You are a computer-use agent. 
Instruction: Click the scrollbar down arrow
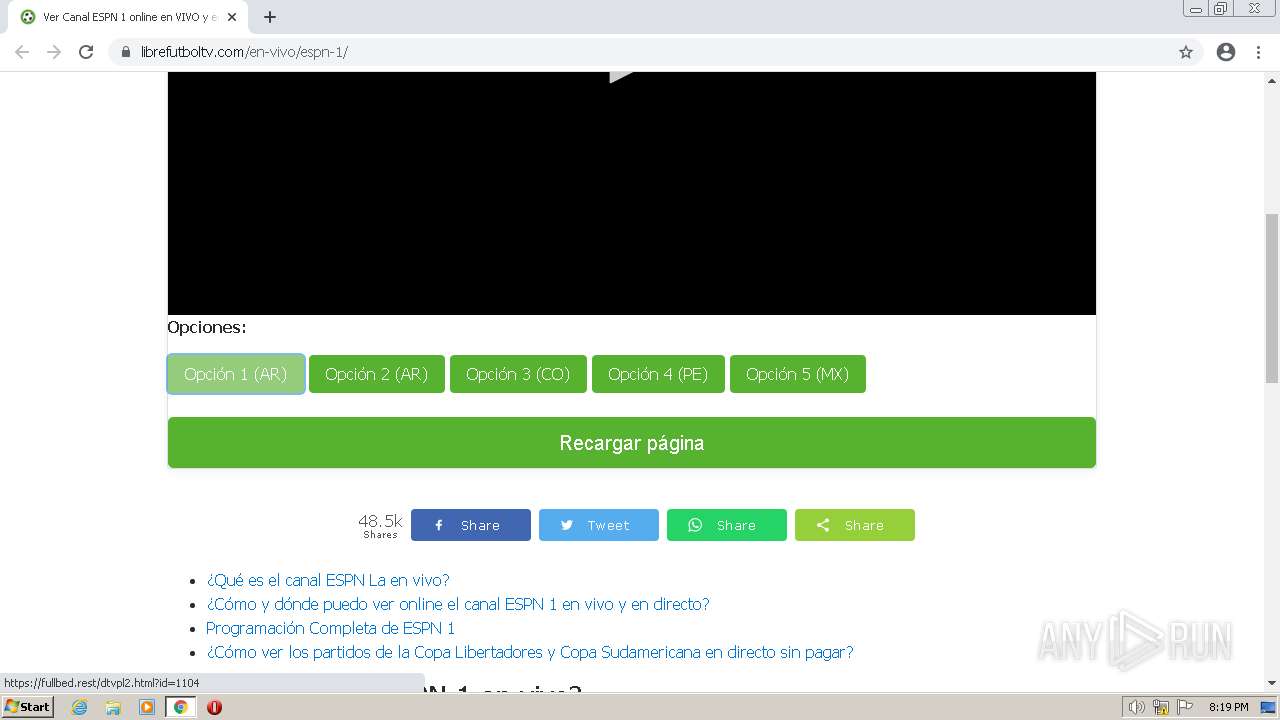tap(1272, 683)
